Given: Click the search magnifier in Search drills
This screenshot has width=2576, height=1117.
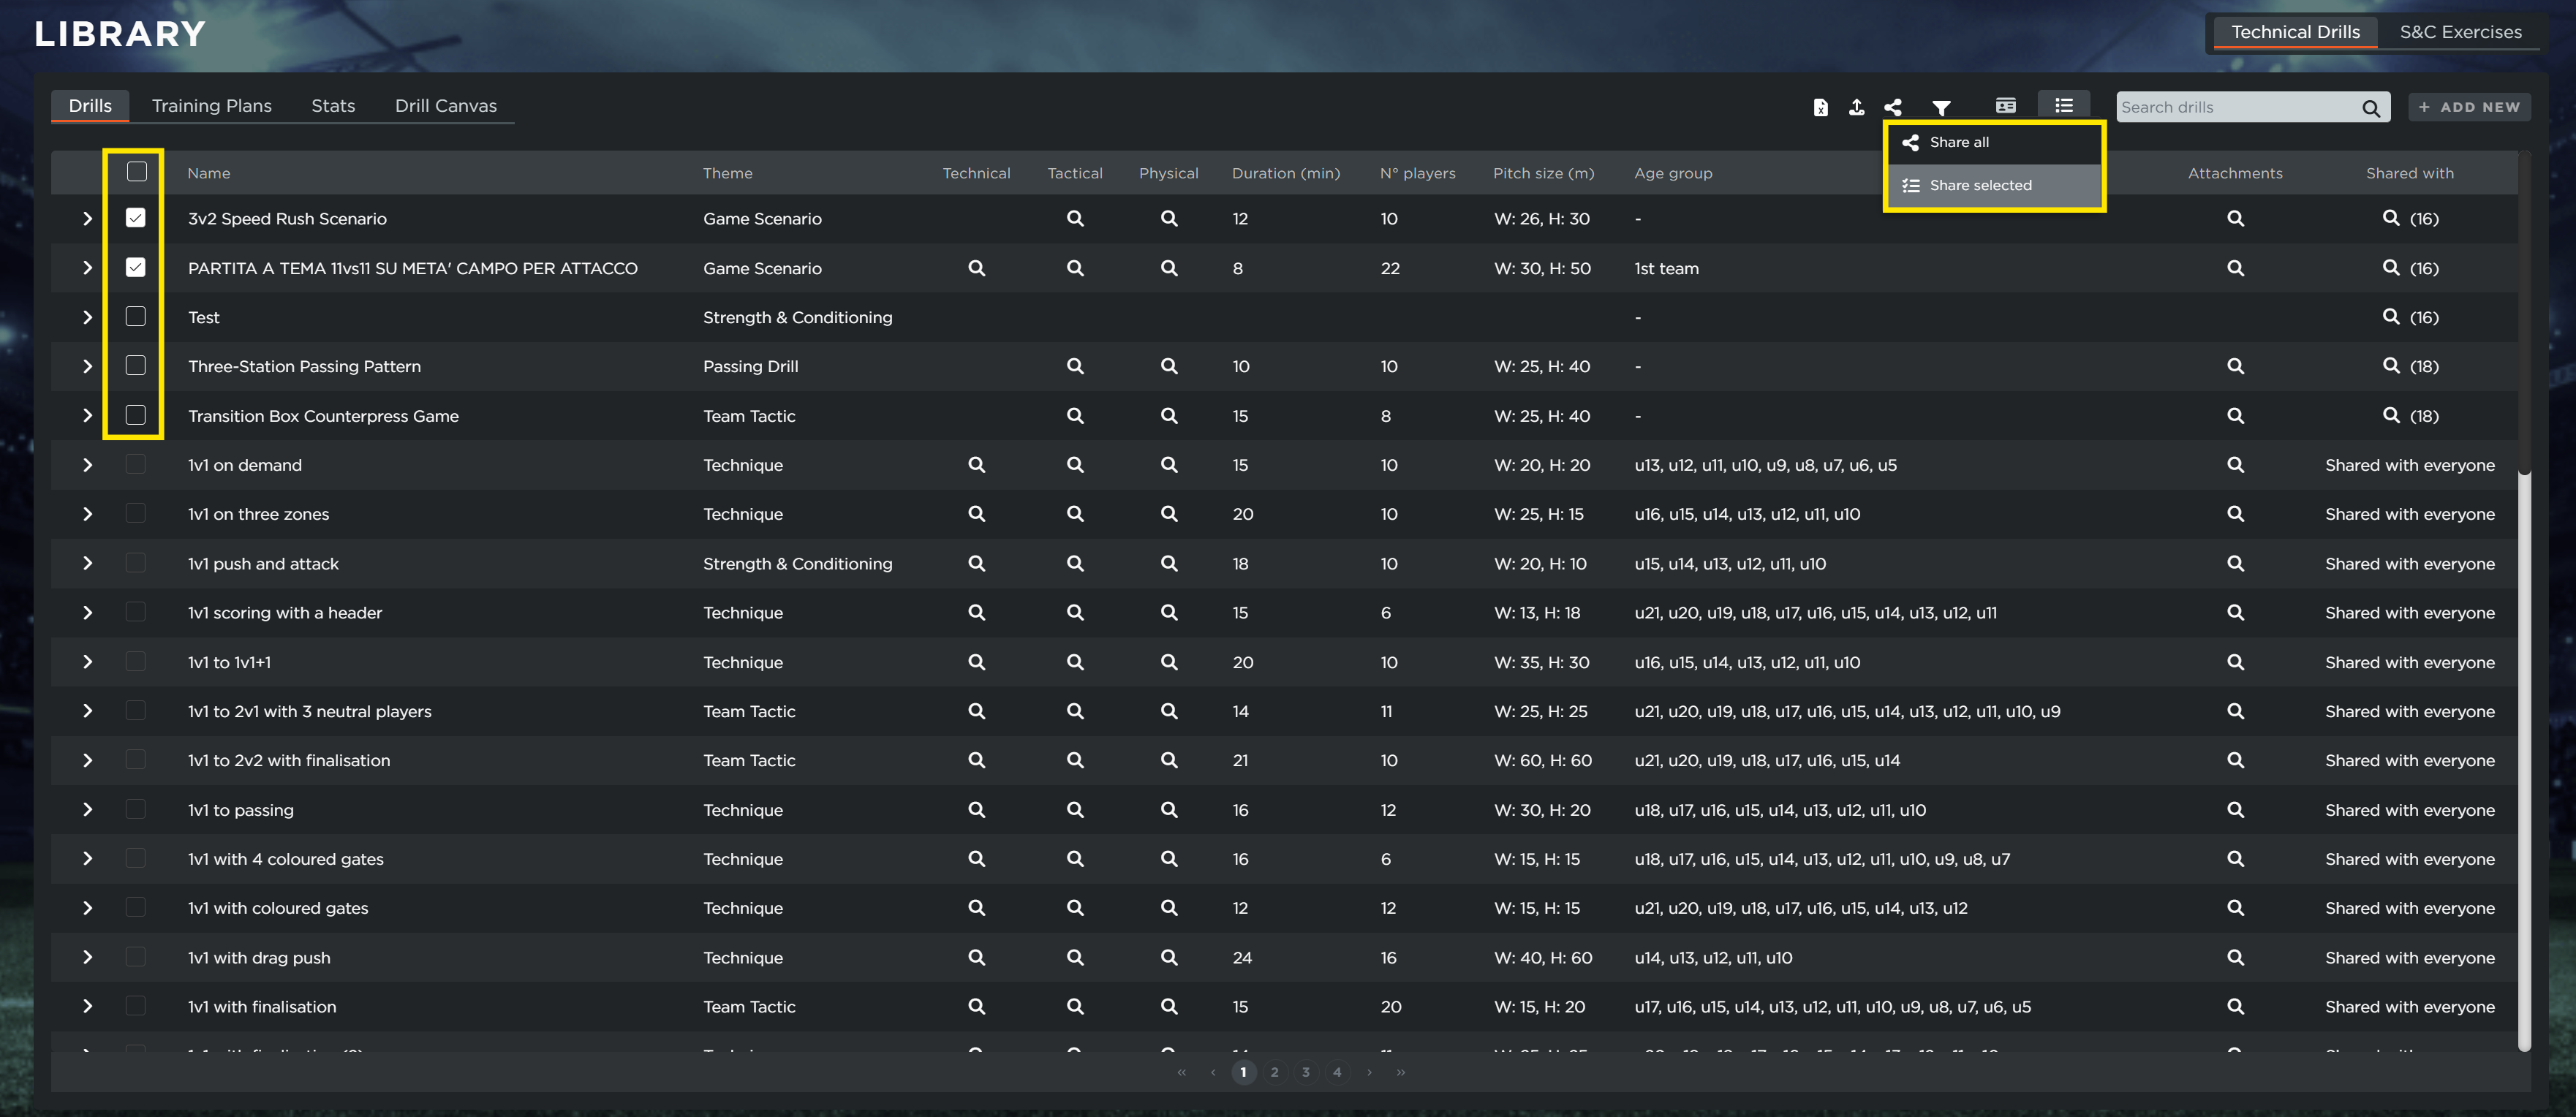Looking at the screenshot, I should tap(2370, 108).
